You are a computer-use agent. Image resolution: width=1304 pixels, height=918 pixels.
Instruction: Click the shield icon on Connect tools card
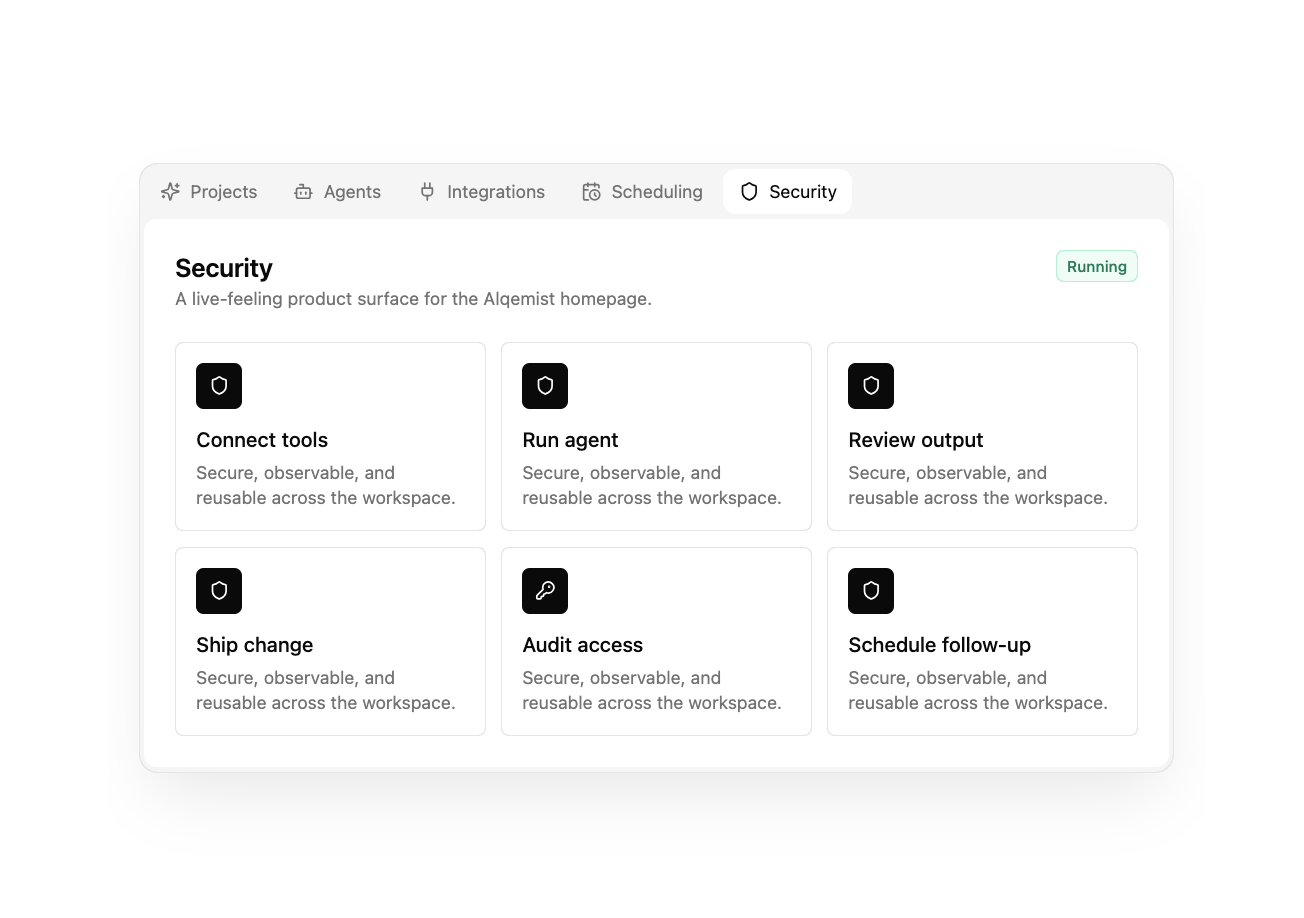coord(219,386)
